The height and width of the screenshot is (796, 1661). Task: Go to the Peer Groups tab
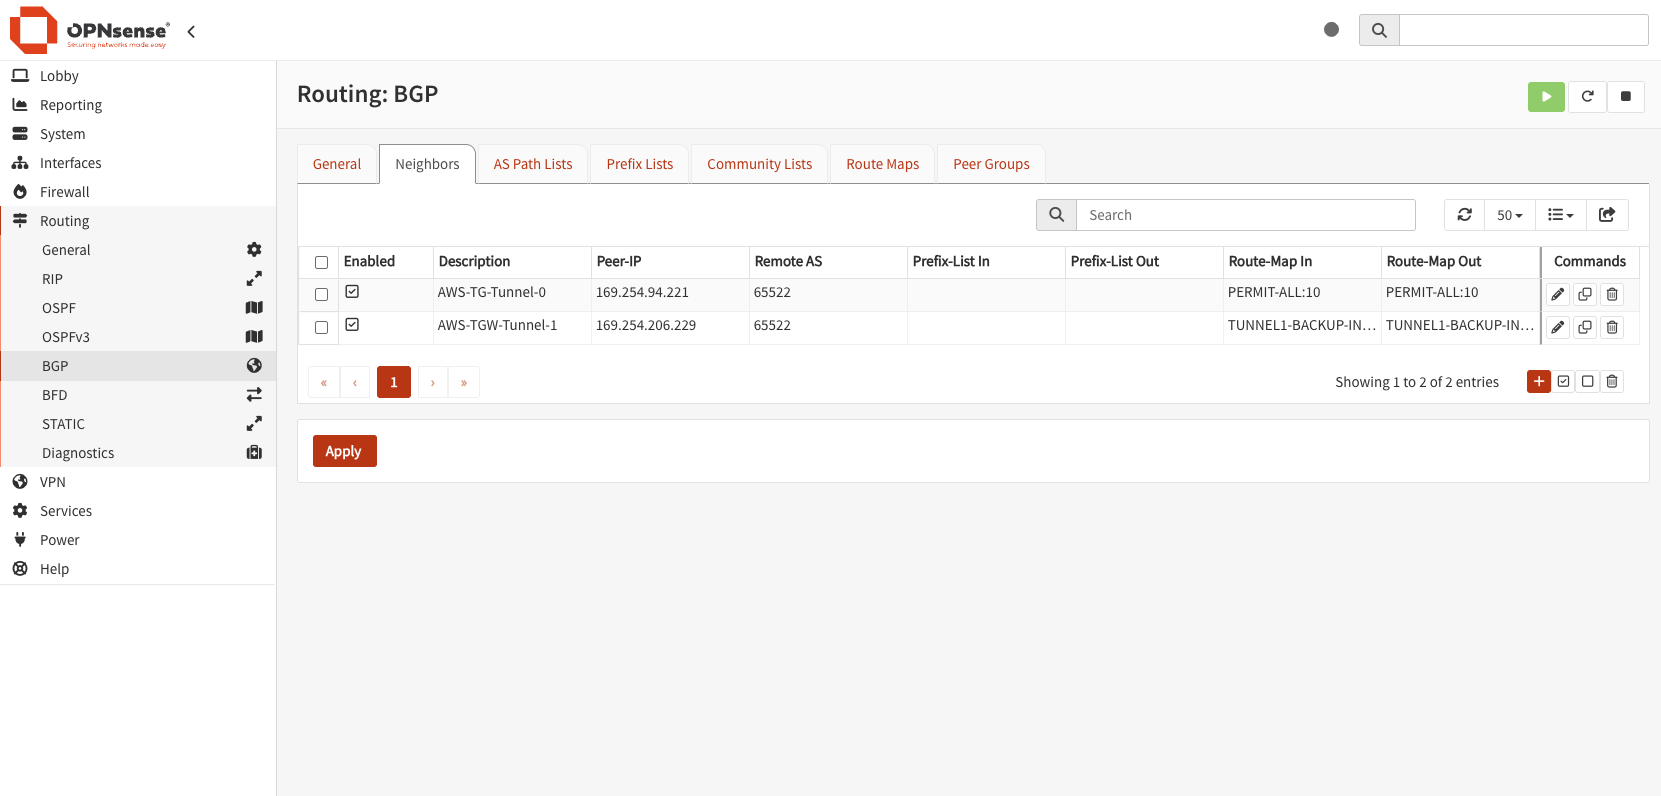coord(992,164)
